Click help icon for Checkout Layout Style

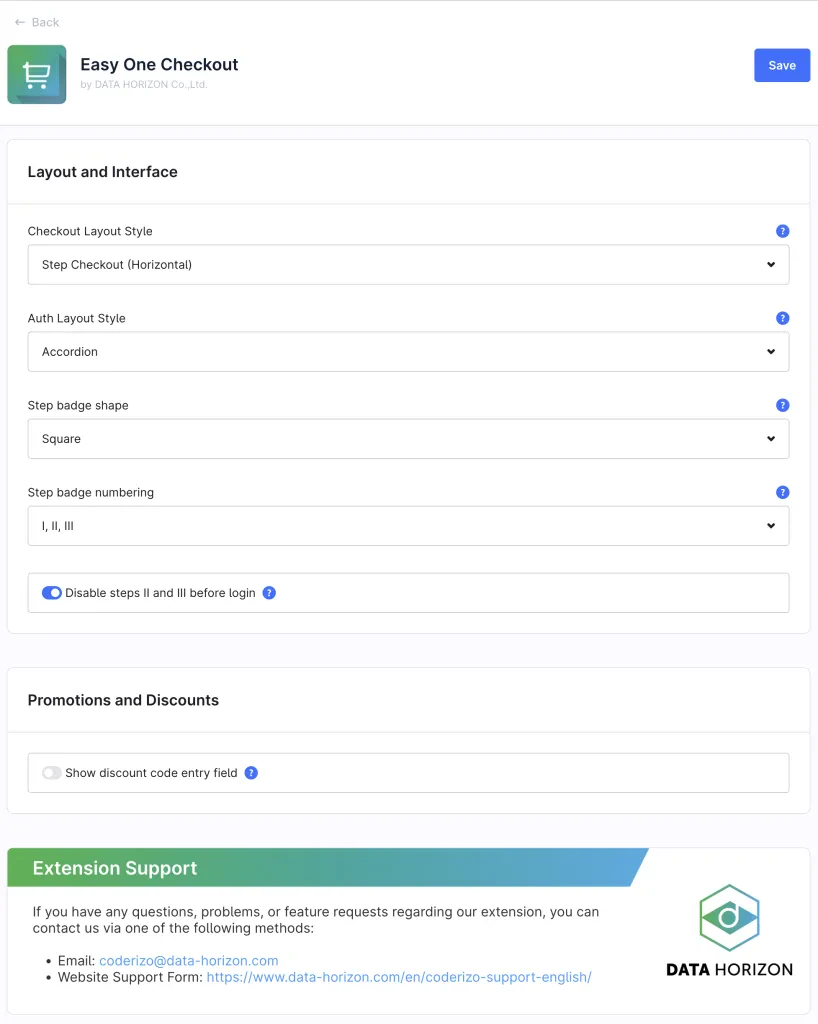pos(782,231)
